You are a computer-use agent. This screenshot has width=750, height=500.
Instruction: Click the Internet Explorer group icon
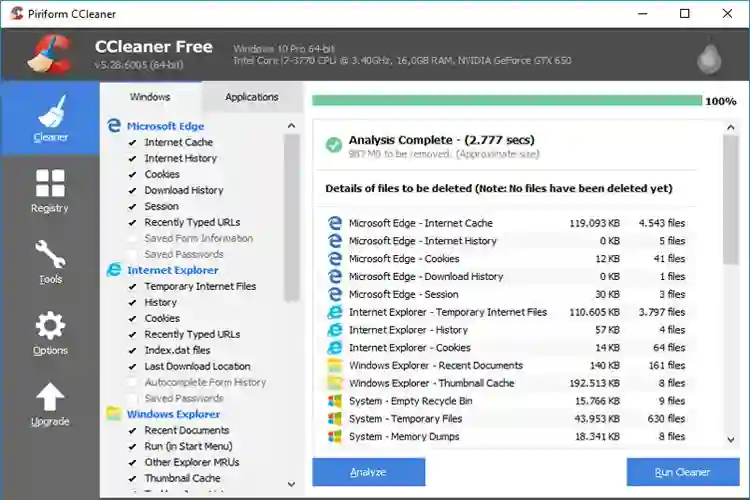(114, 270)
